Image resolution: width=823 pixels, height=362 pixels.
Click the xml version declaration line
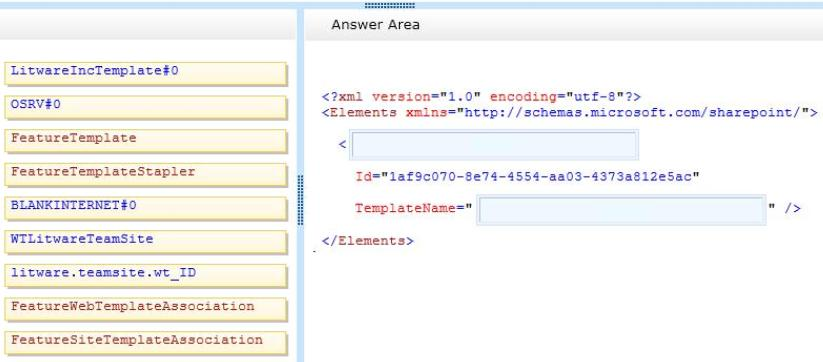(x=481, y=97)
